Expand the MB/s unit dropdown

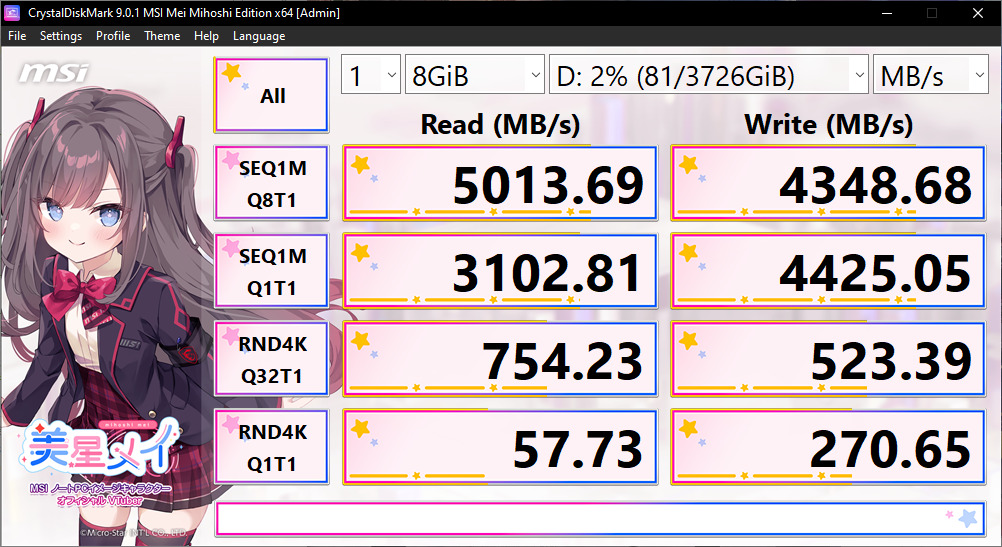(x=930, y=75)
